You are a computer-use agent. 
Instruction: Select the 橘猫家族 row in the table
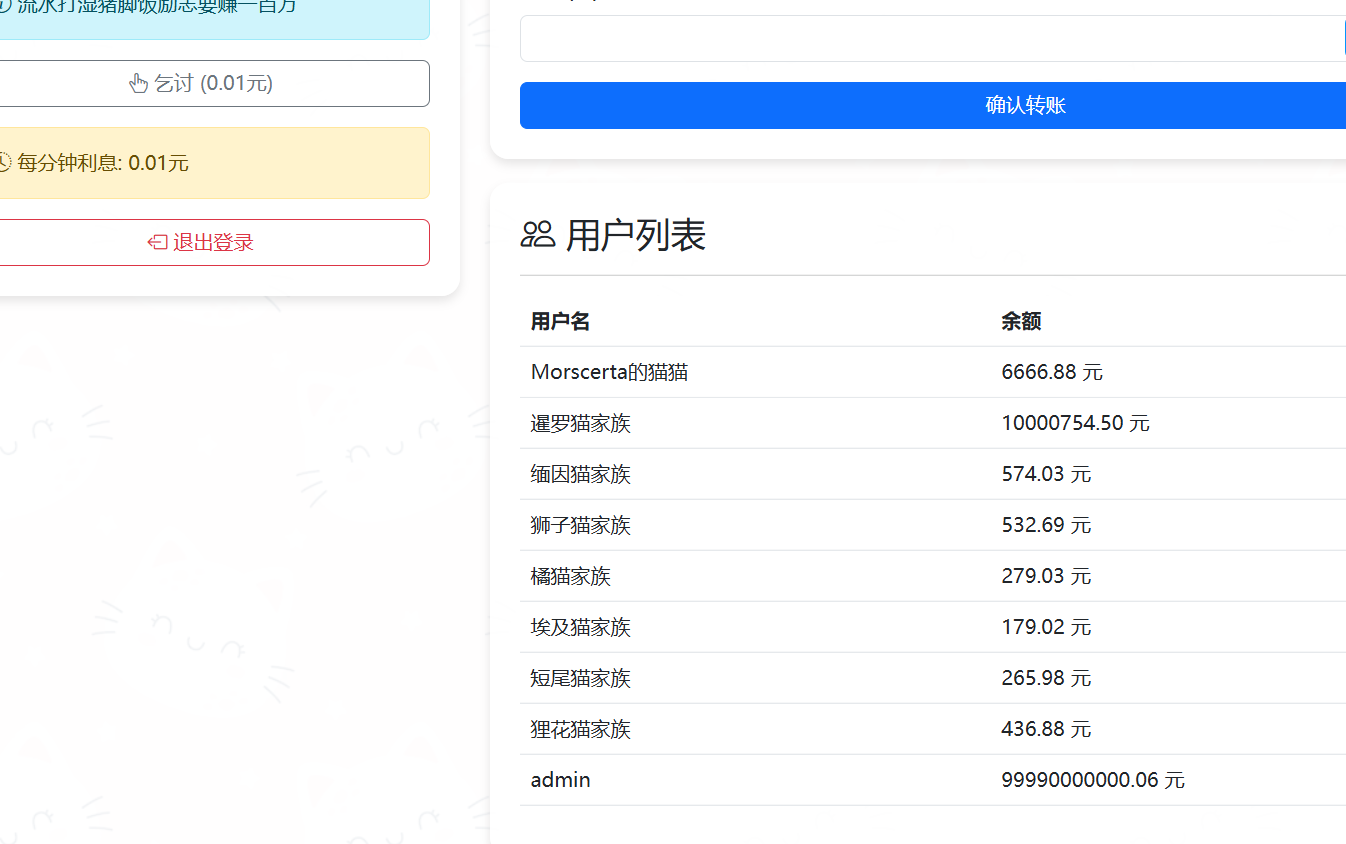(571, 575)
